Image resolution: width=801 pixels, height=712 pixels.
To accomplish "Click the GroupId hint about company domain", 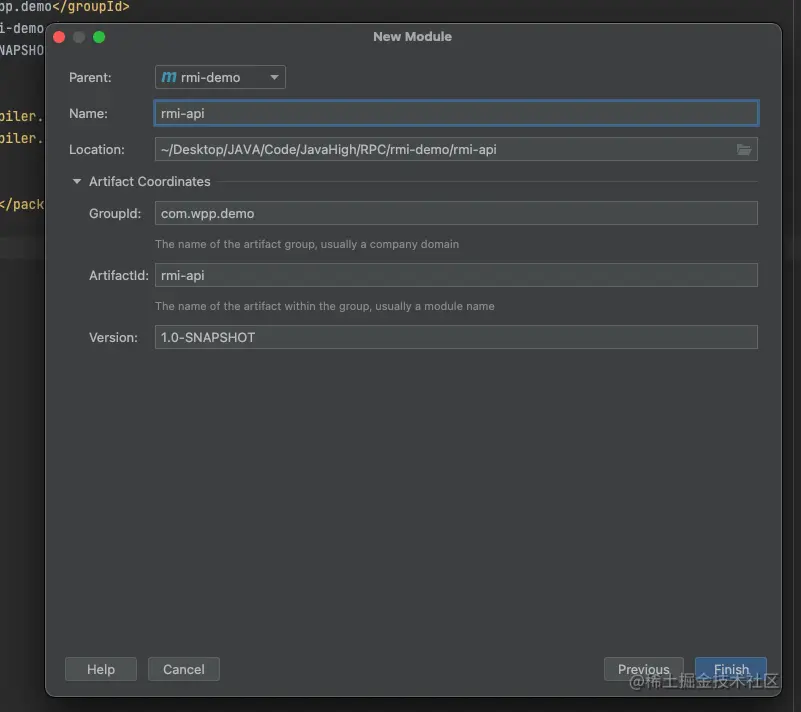I will pos(307,244).
